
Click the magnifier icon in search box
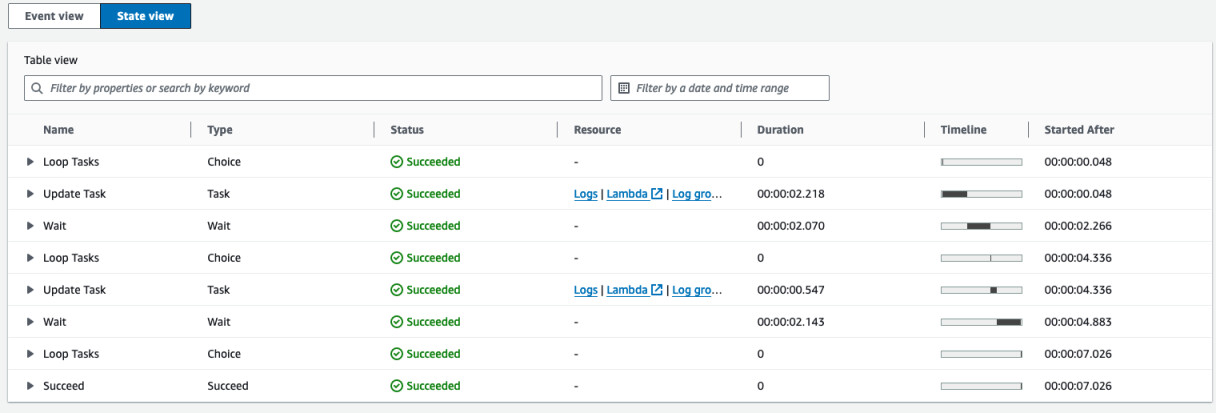(38, 88)
